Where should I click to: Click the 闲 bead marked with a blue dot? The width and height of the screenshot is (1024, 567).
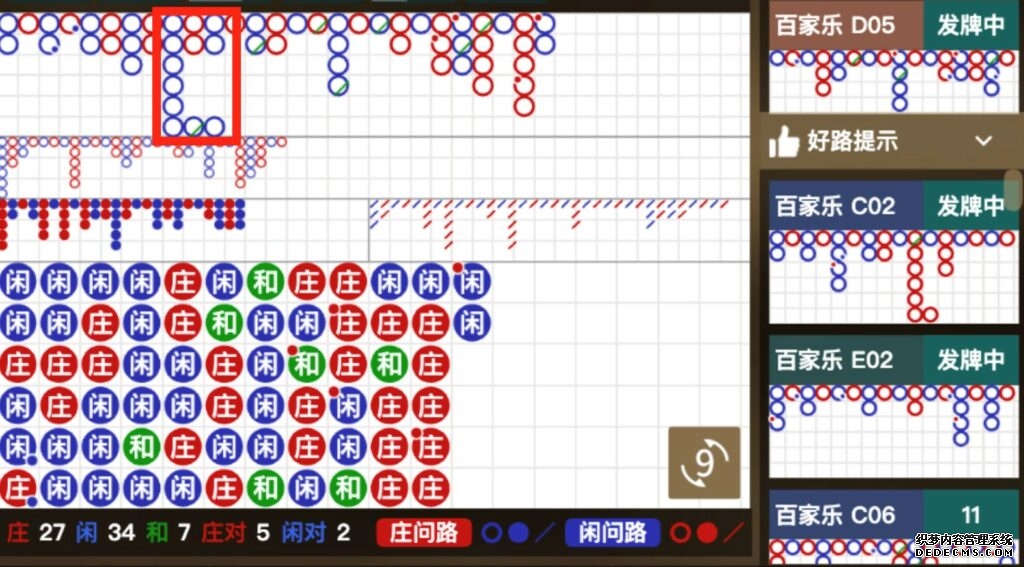click(x=18, y=448)
